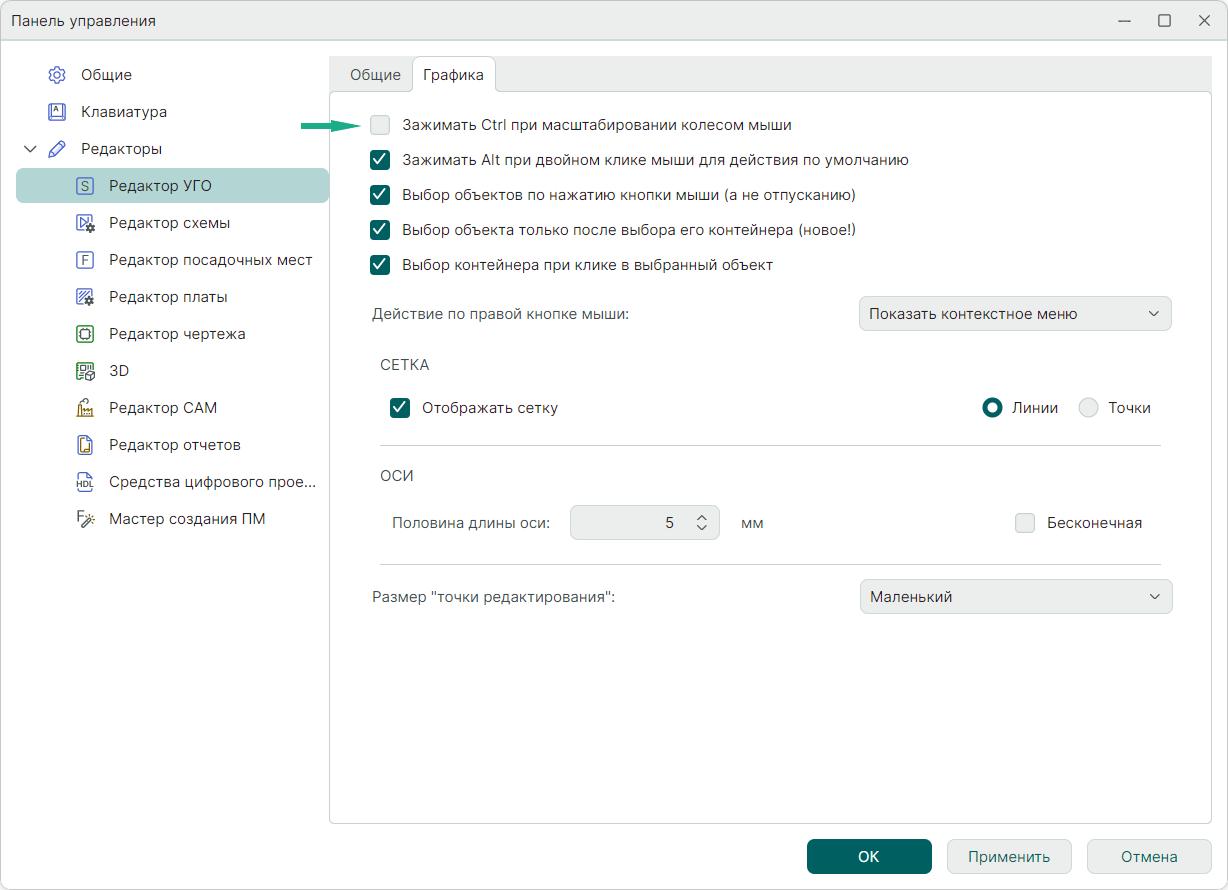1228x890 pixels.
Task: Expand the Размер точки редактирования dropdown
Action: [1014, 597]
